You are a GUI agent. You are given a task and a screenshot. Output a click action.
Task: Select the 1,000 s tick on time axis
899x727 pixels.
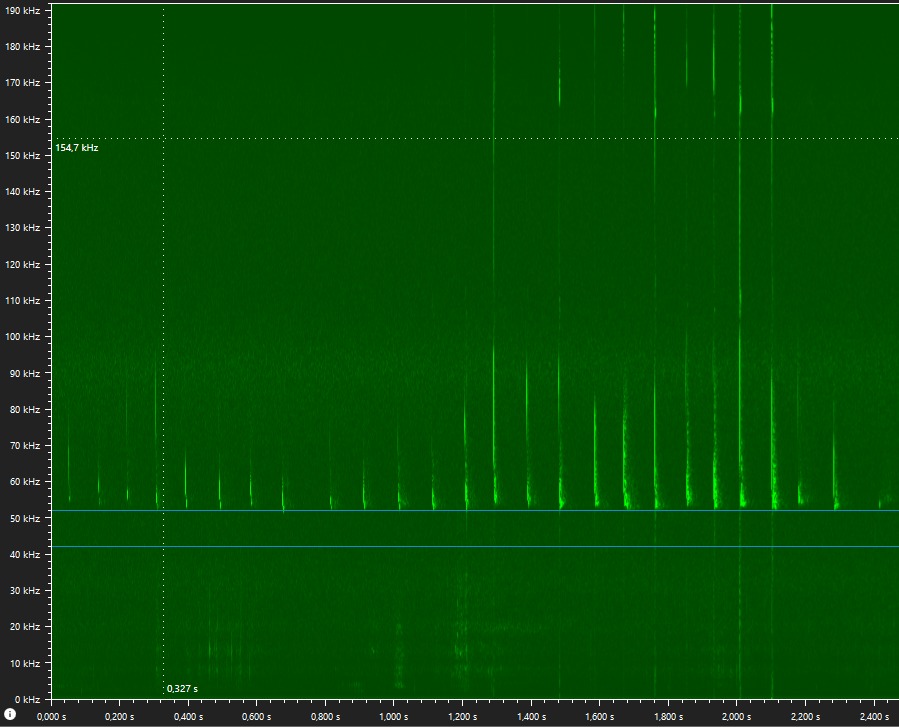[x=393, y=704]
